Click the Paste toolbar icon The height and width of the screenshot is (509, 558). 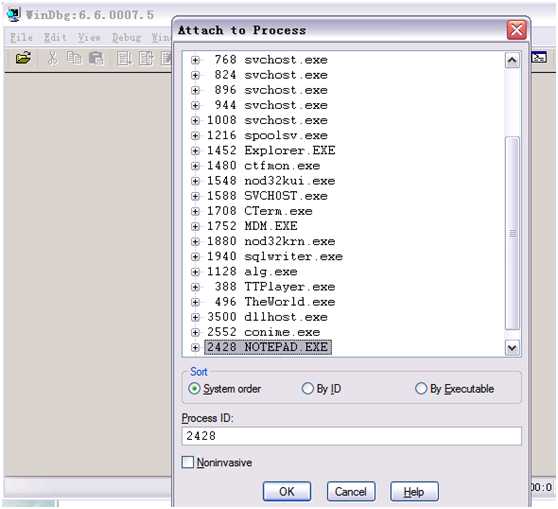96,58
